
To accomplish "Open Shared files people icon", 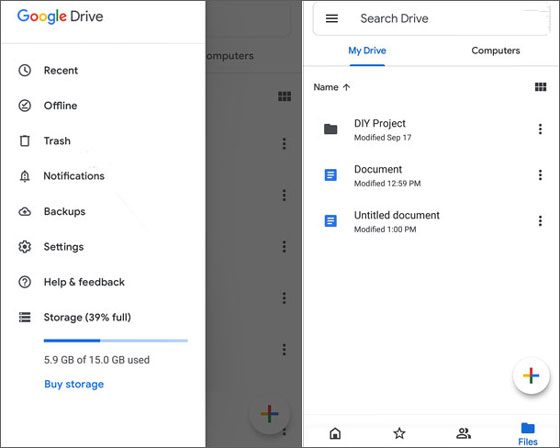I will click(463, 433).
